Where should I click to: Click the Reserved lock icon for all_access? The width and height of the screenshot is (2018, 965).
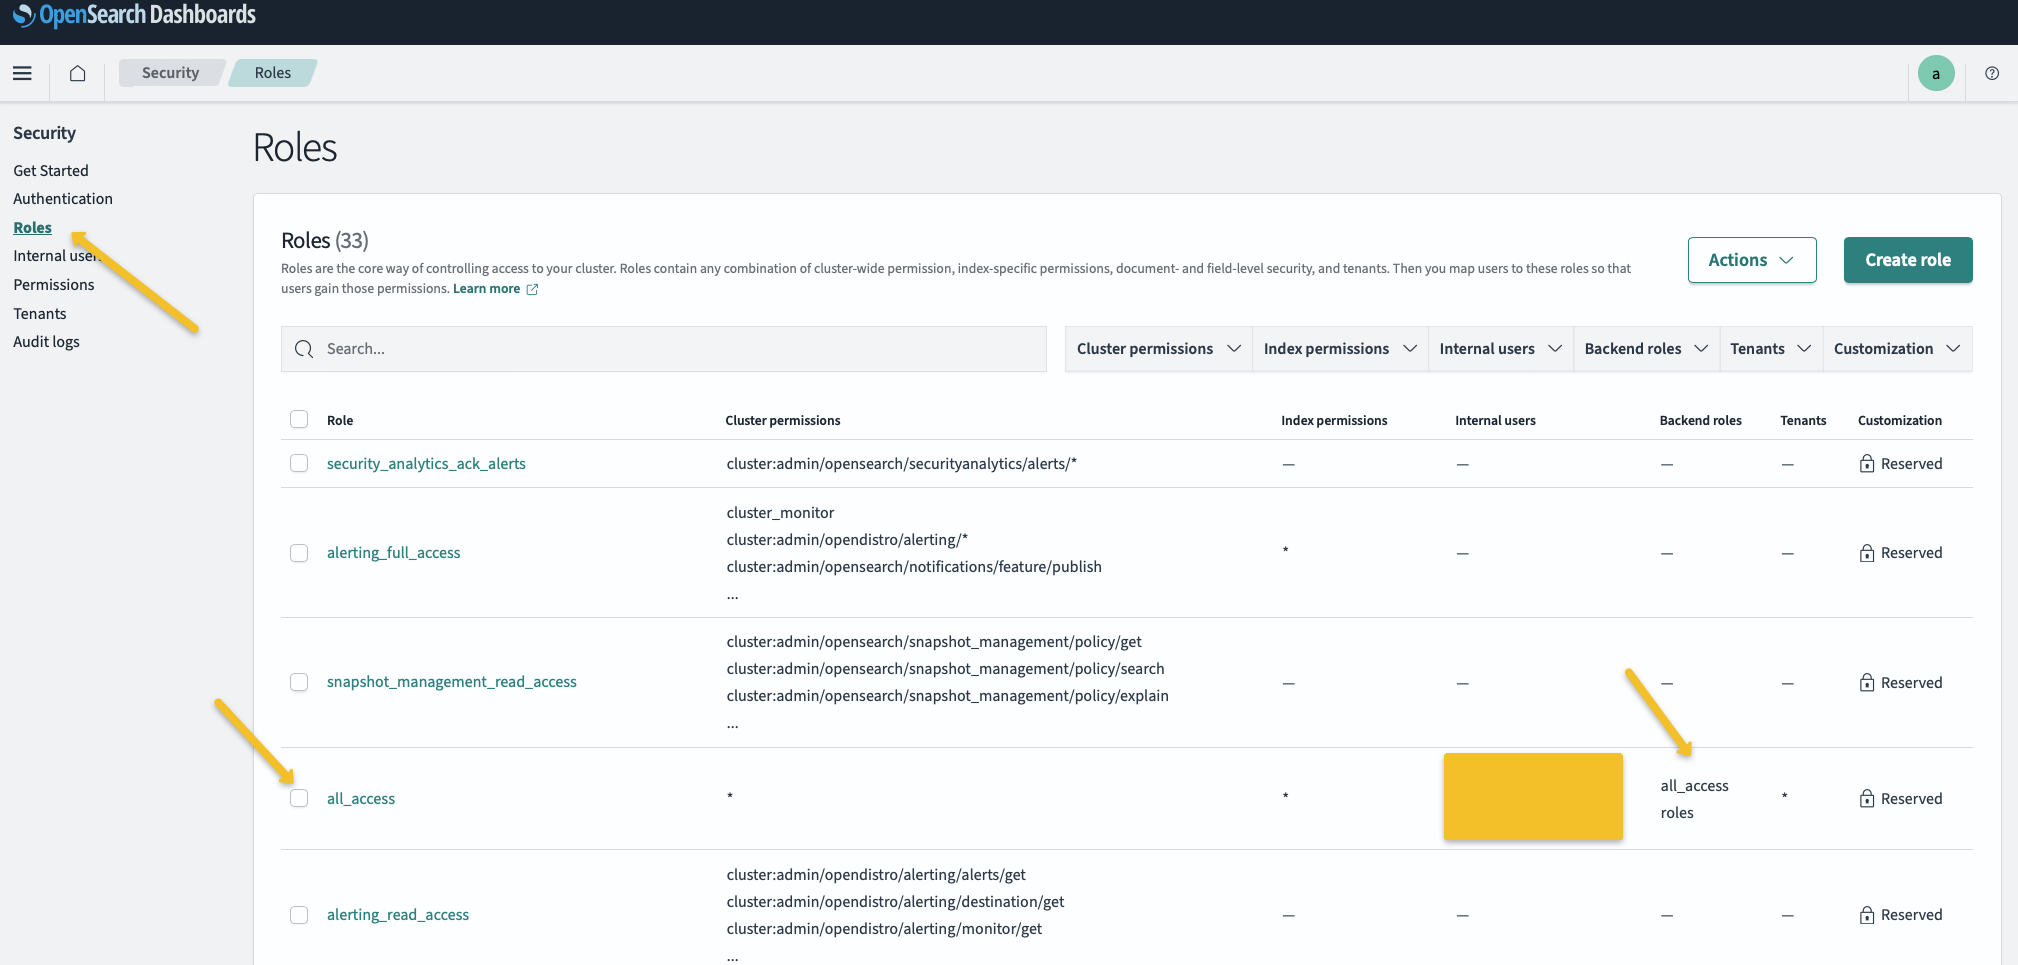click(1866, 798)
